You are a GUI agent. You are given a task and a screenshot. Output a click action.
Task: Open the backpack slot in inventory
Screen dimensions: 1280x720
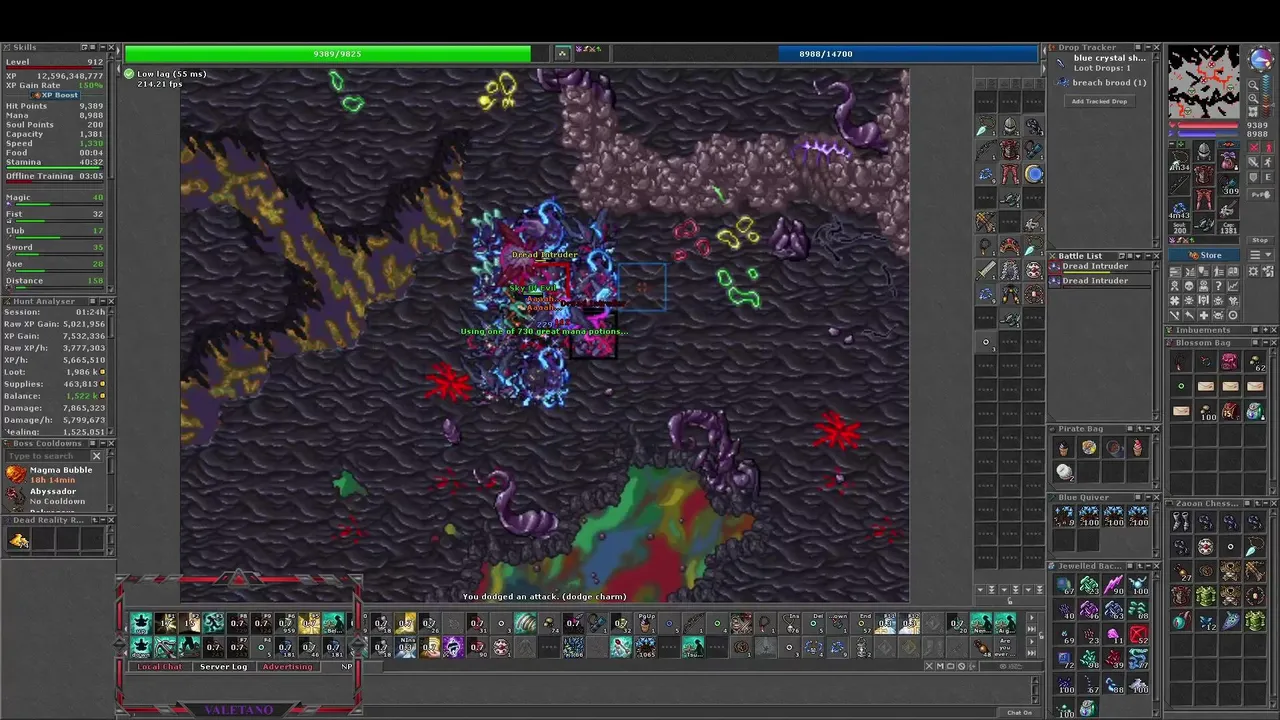pos(1228,159)
